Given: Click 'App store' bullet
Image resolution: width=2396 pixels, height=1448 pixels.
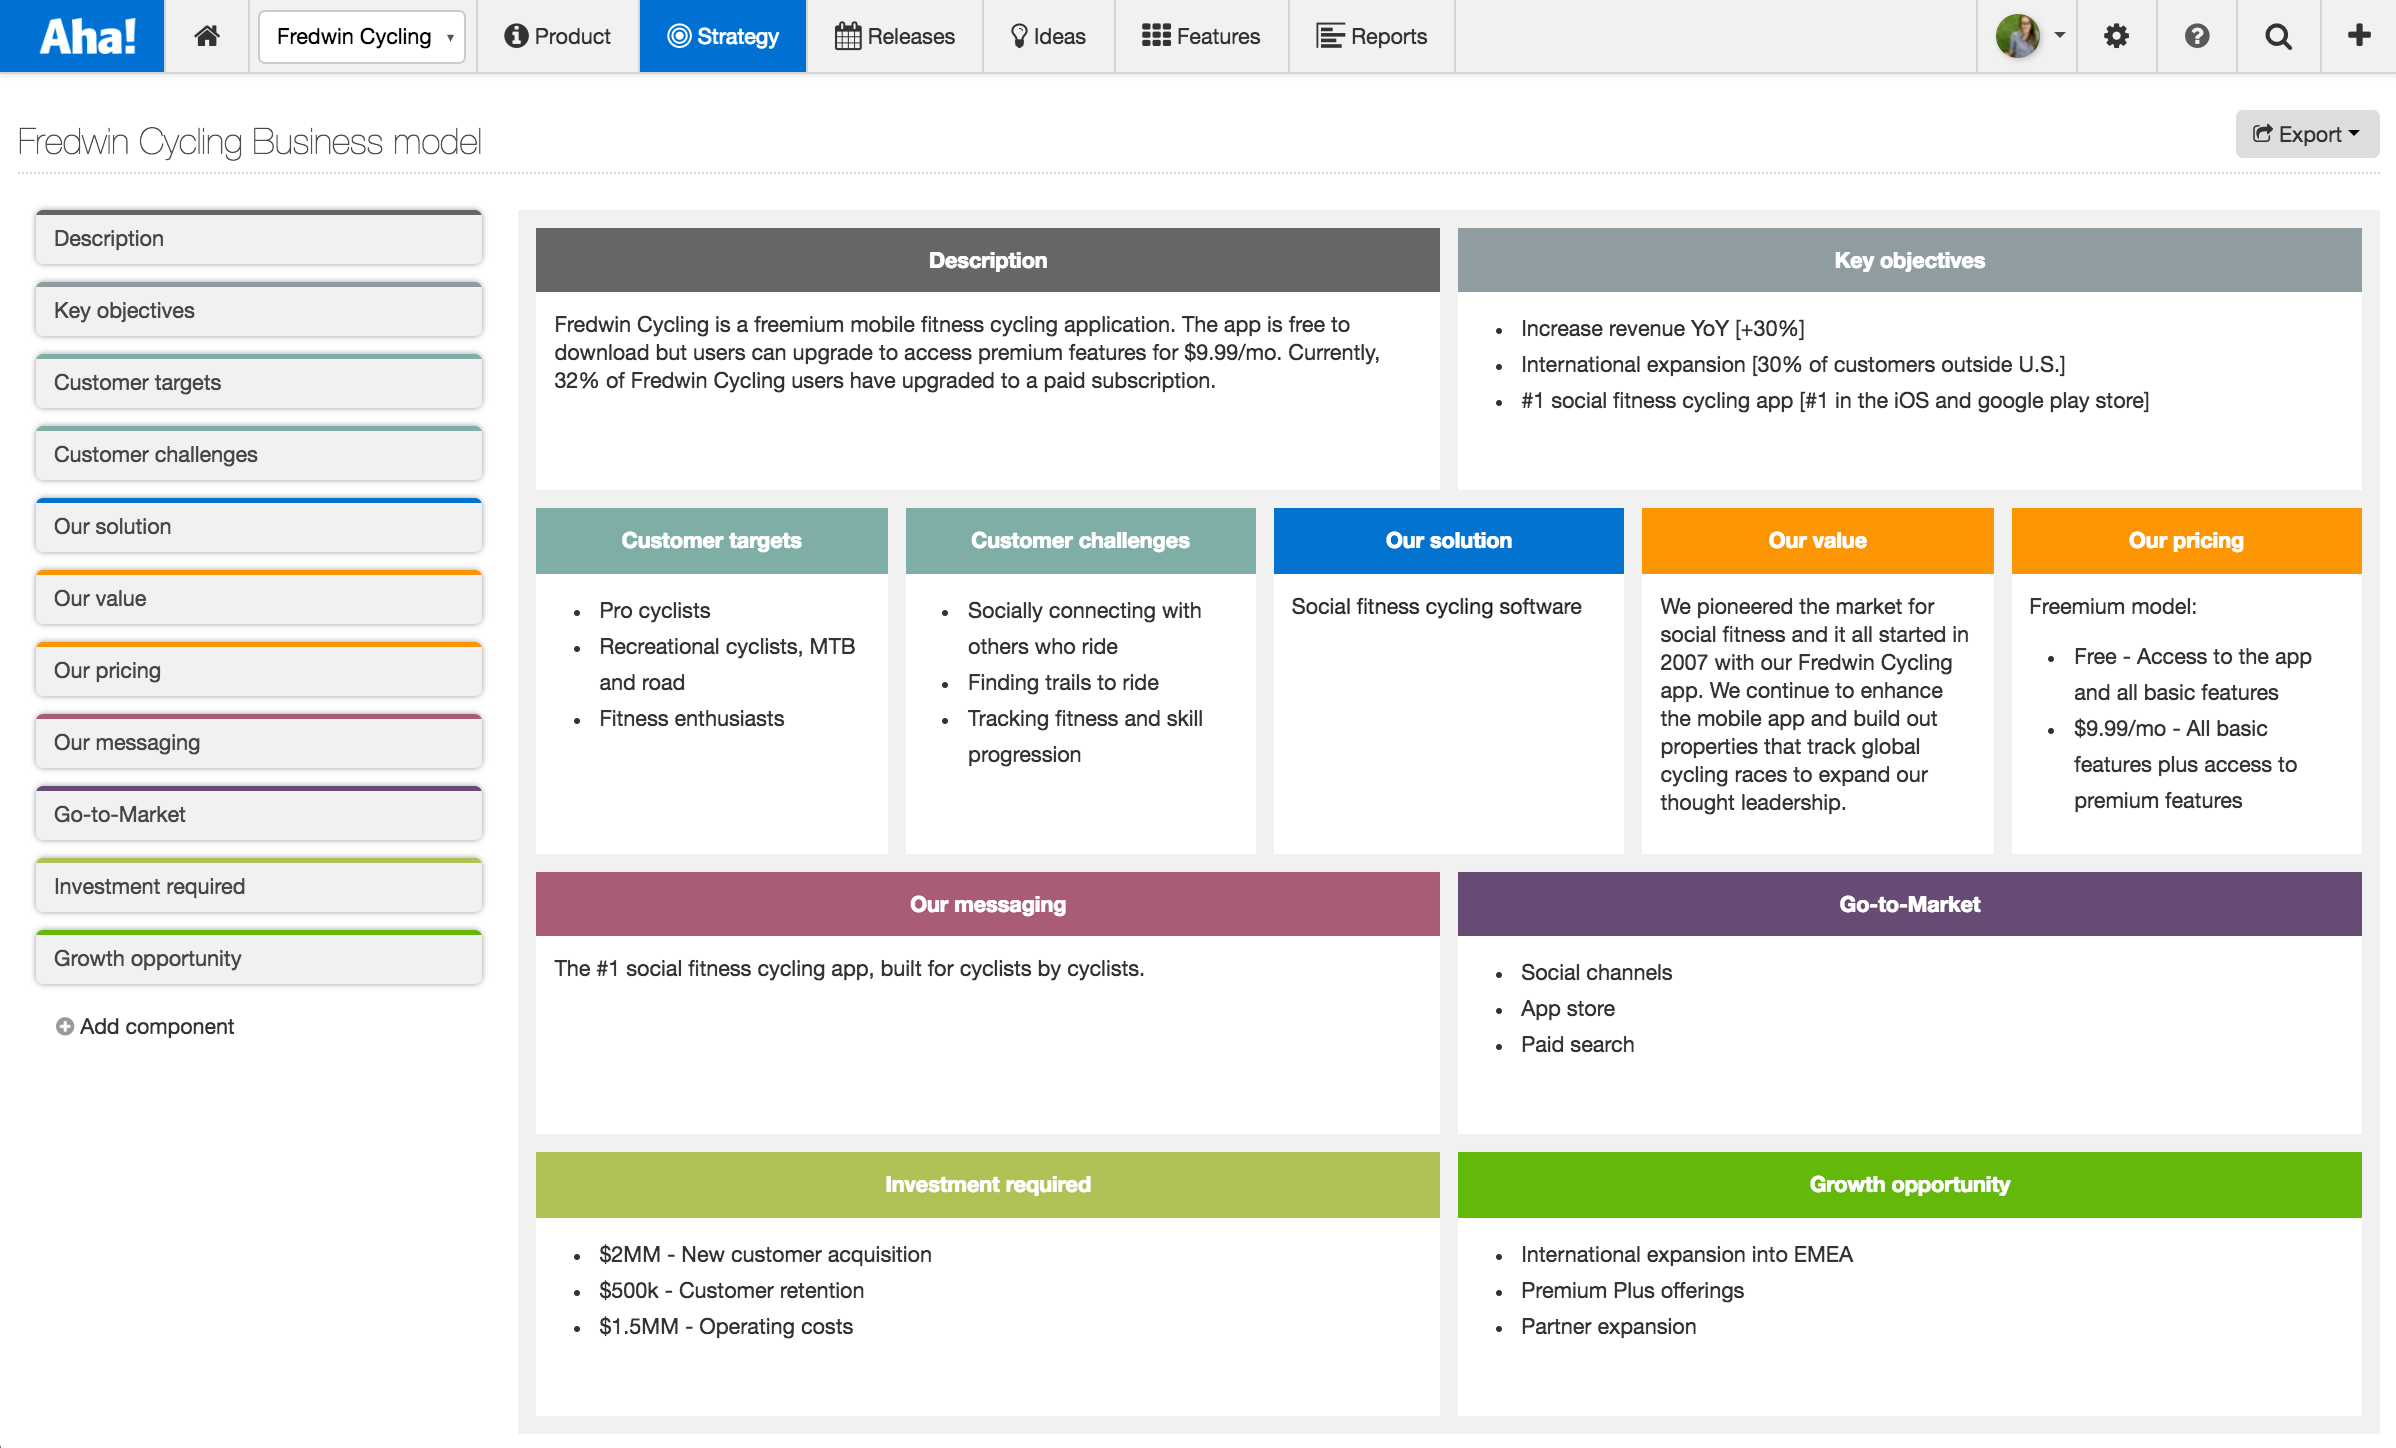Looking at the screenshot, I should coord(1568,1008).
